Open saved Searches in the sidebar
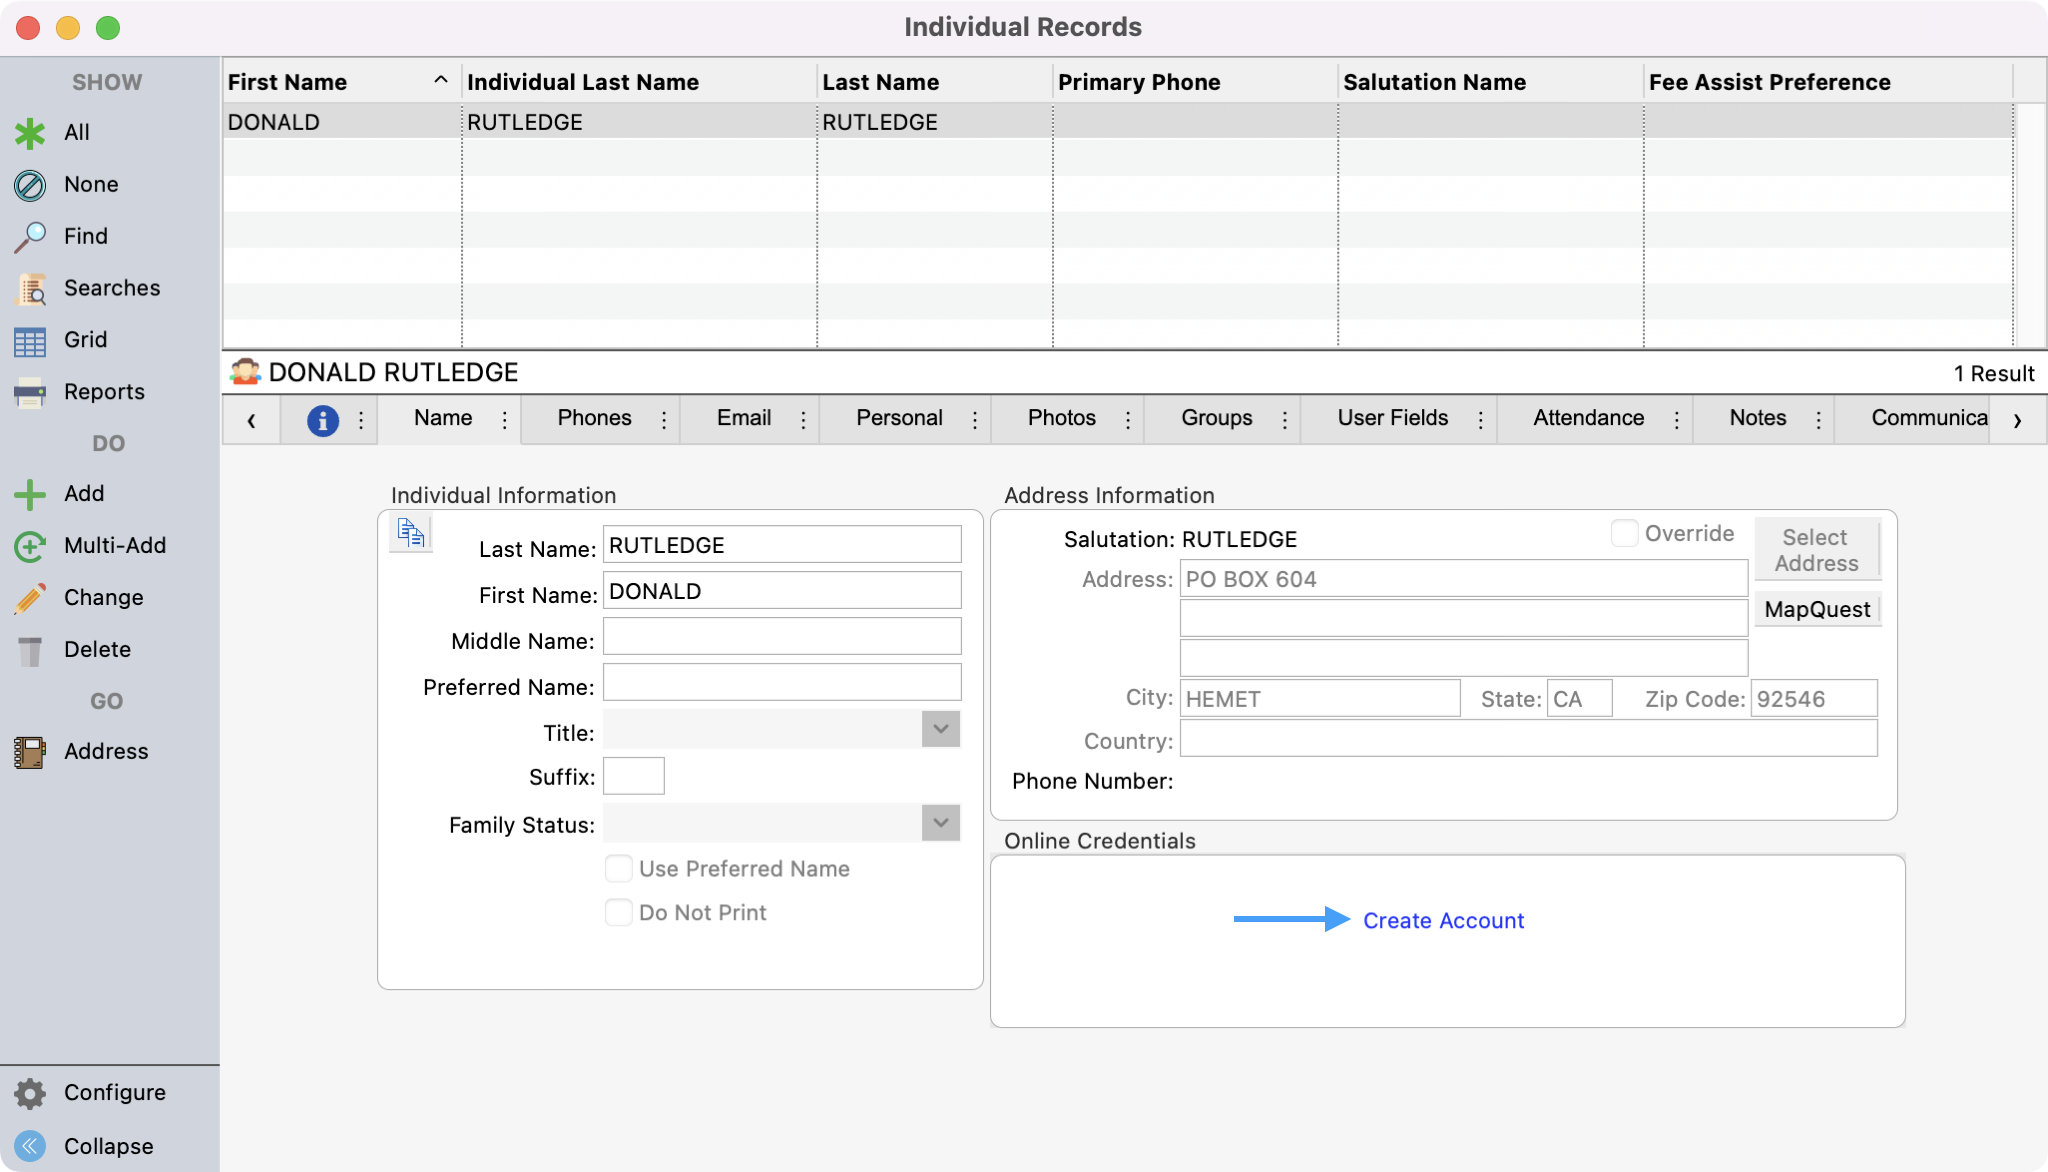 click(30, 289)
